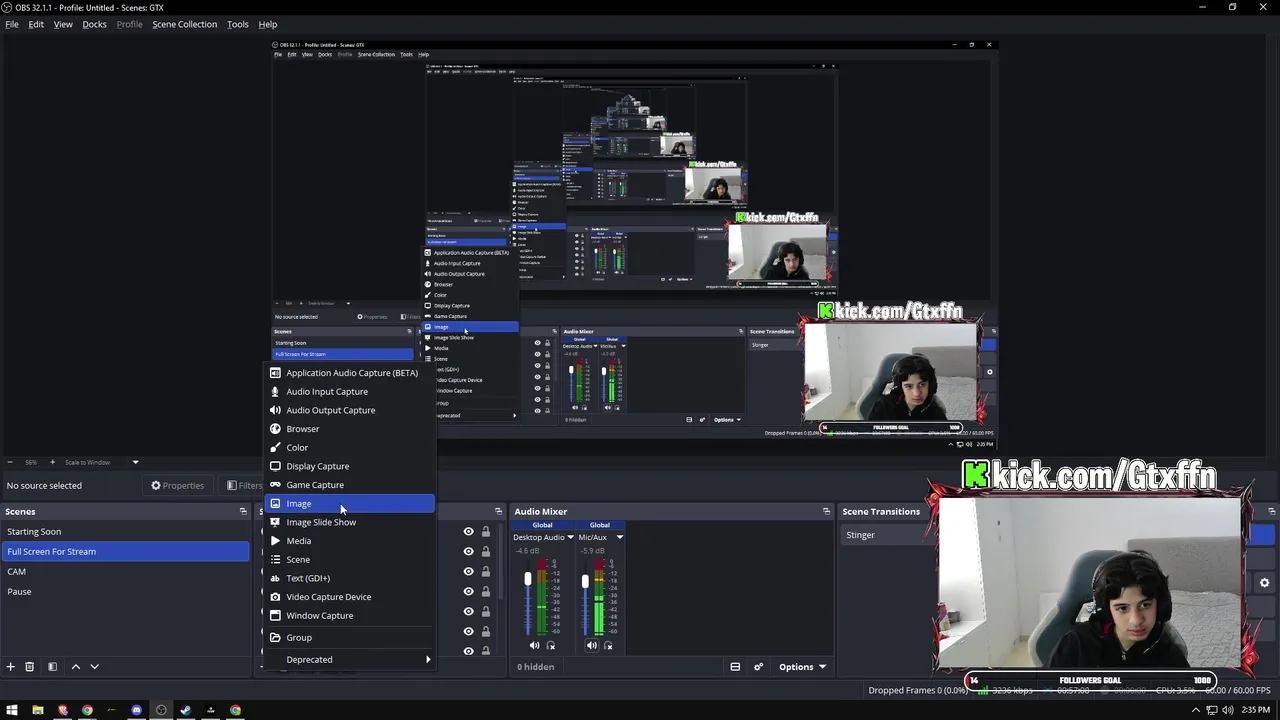Add a Display Capture source
1280x720 pixels.
tap(350, 466)
